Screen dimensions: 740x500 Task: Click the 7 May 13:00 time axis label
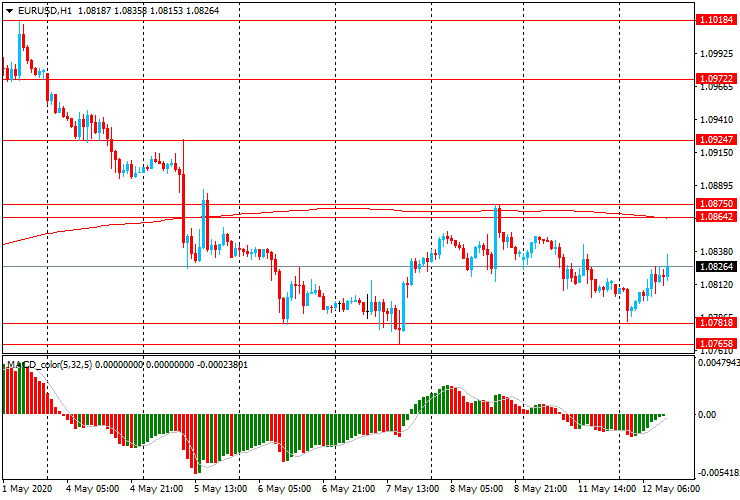pyautogui.click(x=412, y=488)
